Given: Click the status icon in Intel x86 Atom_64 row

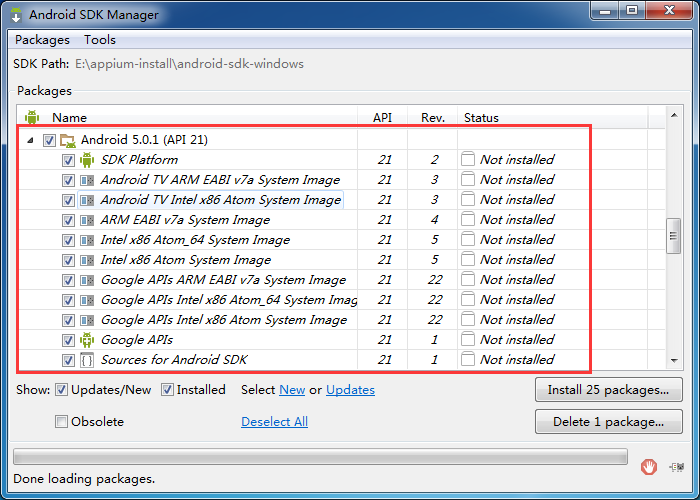Looking at the screenshot, I should (x=467, y=239).
